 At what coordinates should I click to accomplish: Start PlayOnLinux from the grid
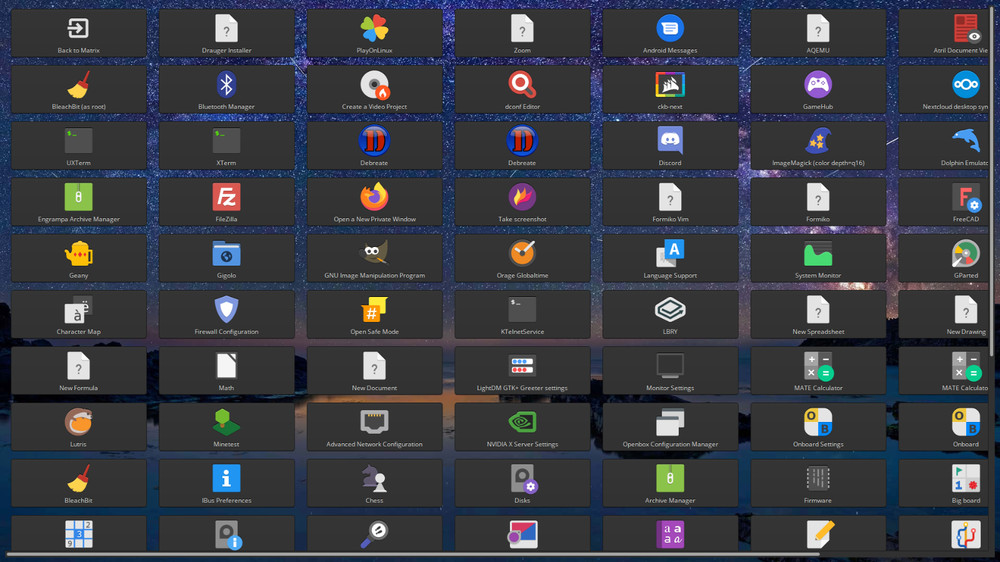click(374, 33)
